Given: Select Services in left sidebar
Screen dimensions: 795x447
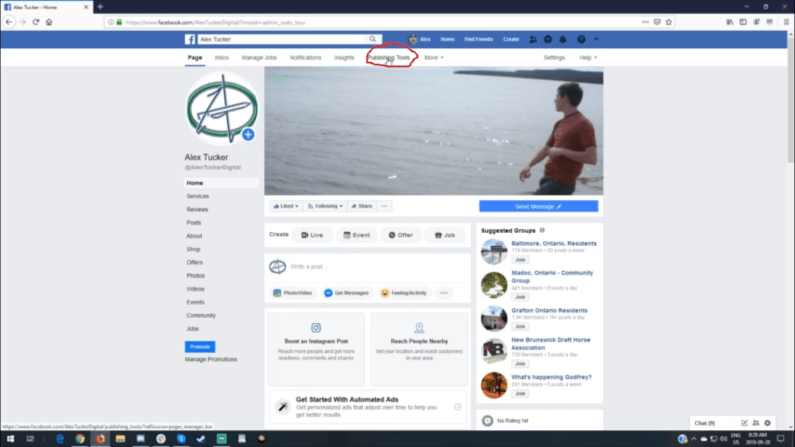Looking at the screenshot, I should 198,196.
